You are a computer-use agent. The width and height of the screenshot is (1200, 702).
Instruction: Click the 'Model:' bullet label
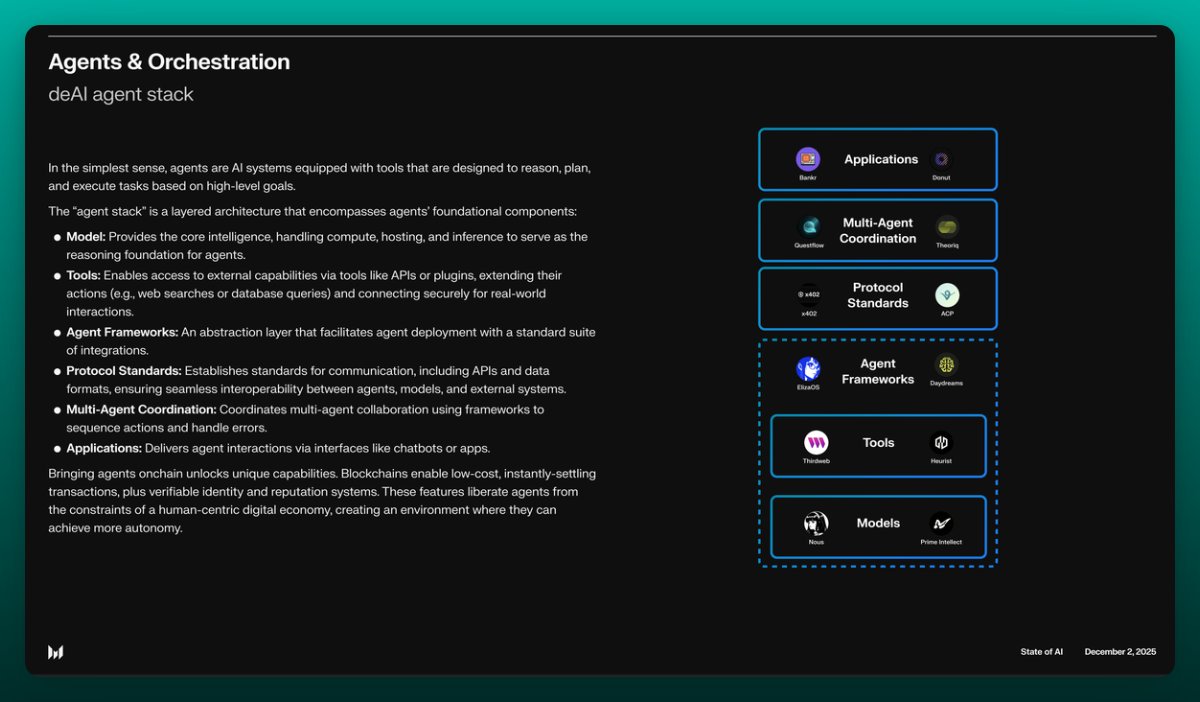click(86, 237)
